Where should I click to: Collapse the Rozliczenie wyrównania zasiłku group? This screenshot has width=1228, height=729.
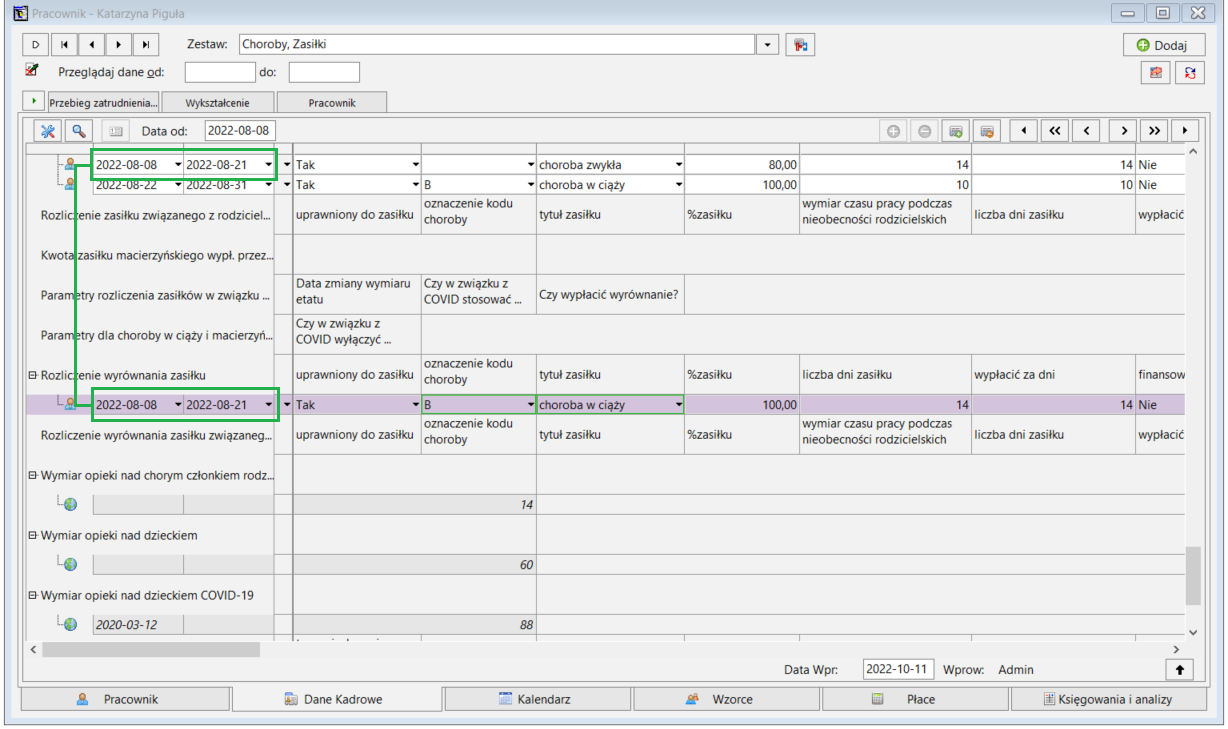click(x=32, y=375)
